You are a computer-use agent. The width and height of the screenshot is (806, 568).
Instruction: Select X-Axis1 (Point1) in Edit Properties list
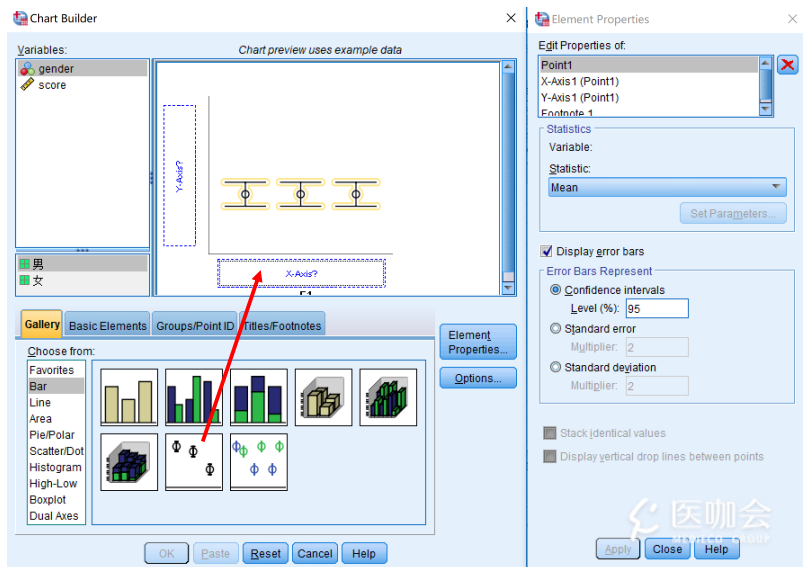[580, 81]
